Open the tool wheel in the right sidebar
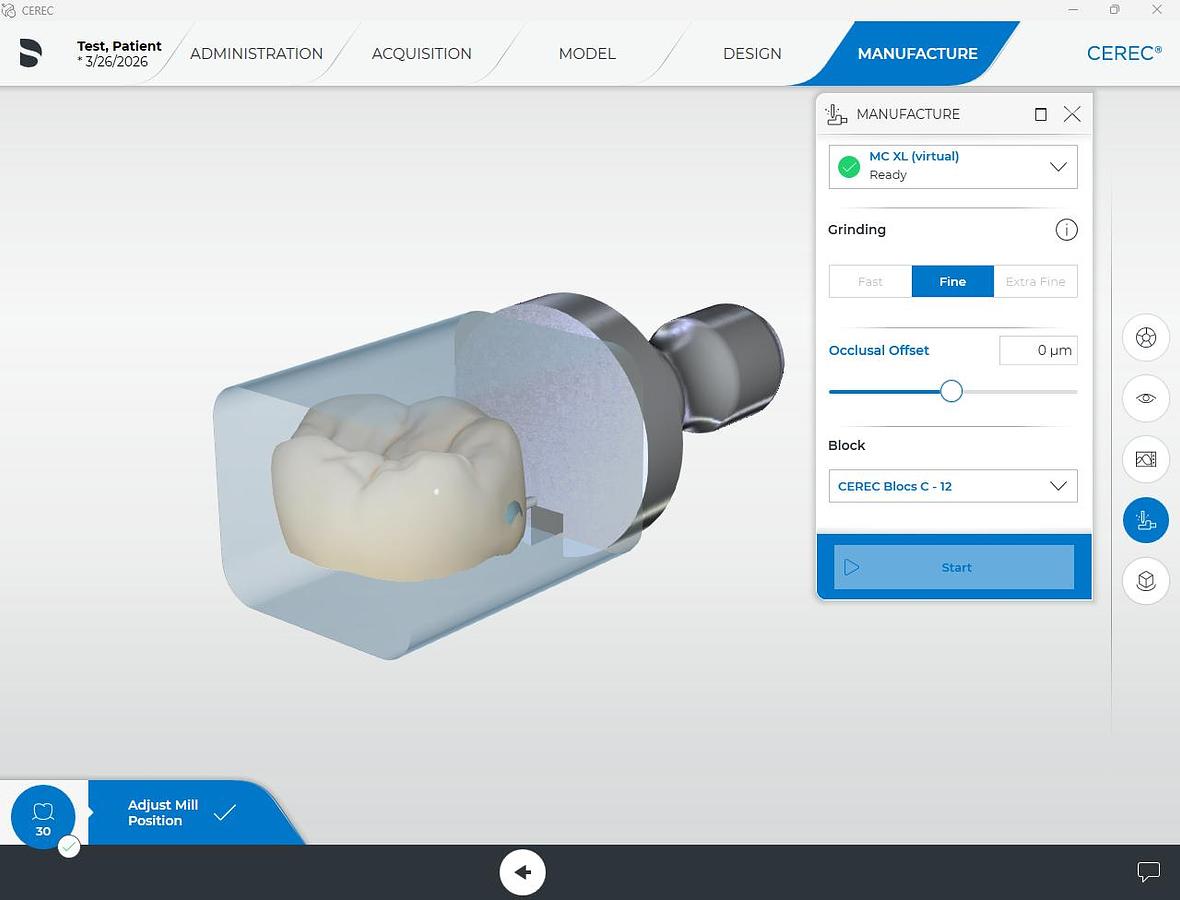The height and width of the screenshot is (900, 1180). coord(1145,337)
